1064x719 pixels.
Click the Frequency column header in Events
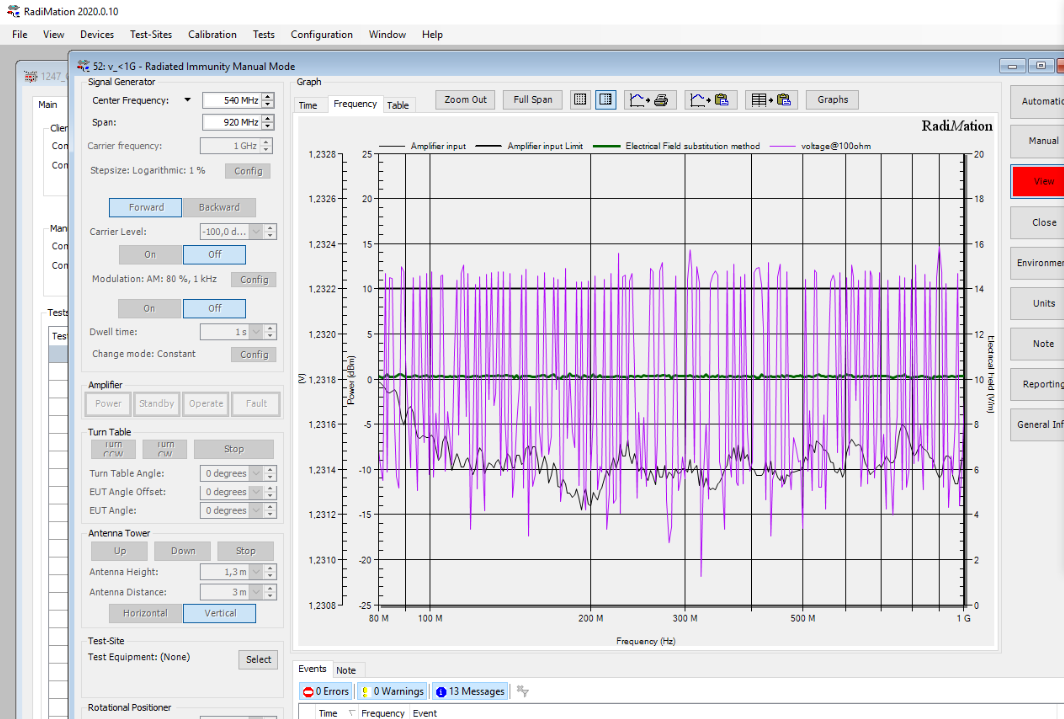[x=383, y=713]
